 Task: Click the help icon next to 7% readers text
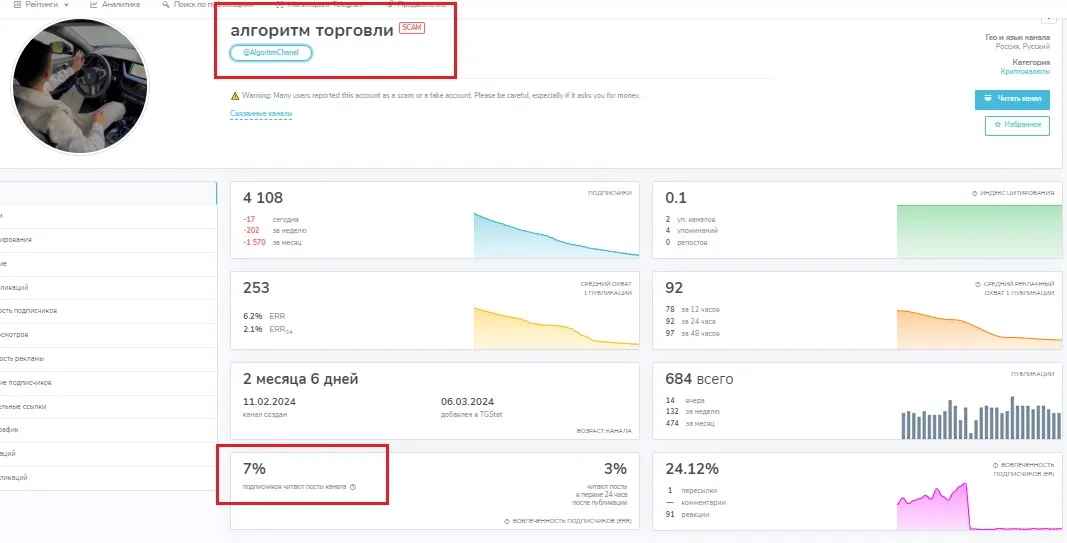click(x=352, y=487)
